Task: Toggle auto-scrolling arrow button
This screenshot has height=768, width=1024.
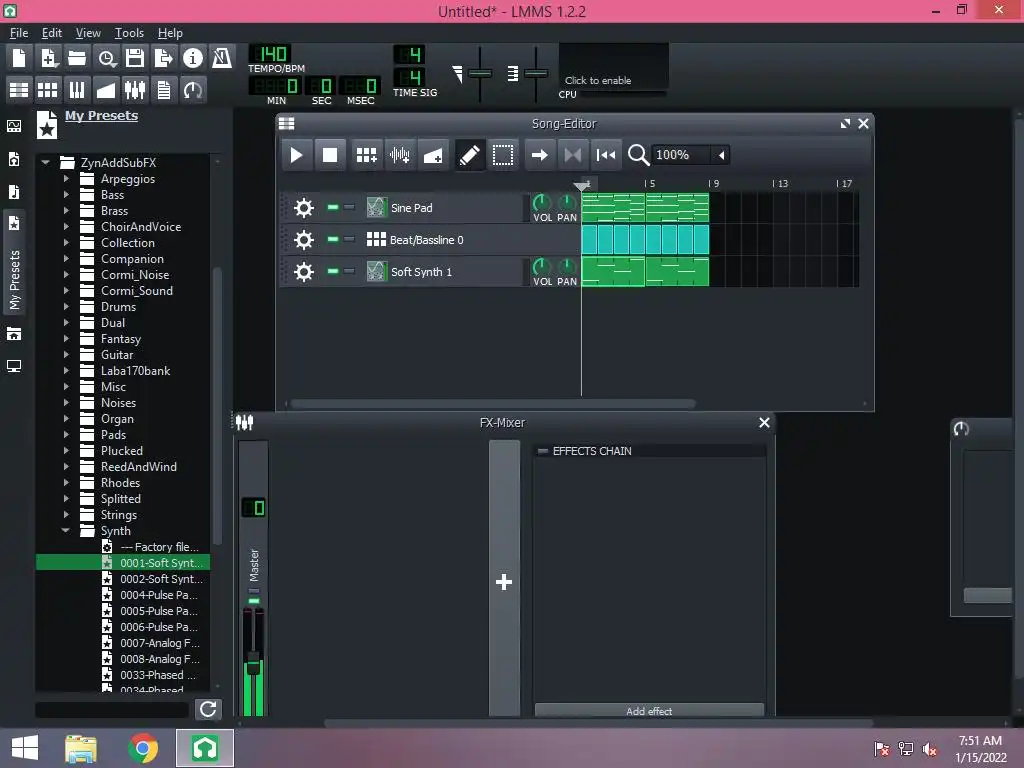Action: click(539, 155)
